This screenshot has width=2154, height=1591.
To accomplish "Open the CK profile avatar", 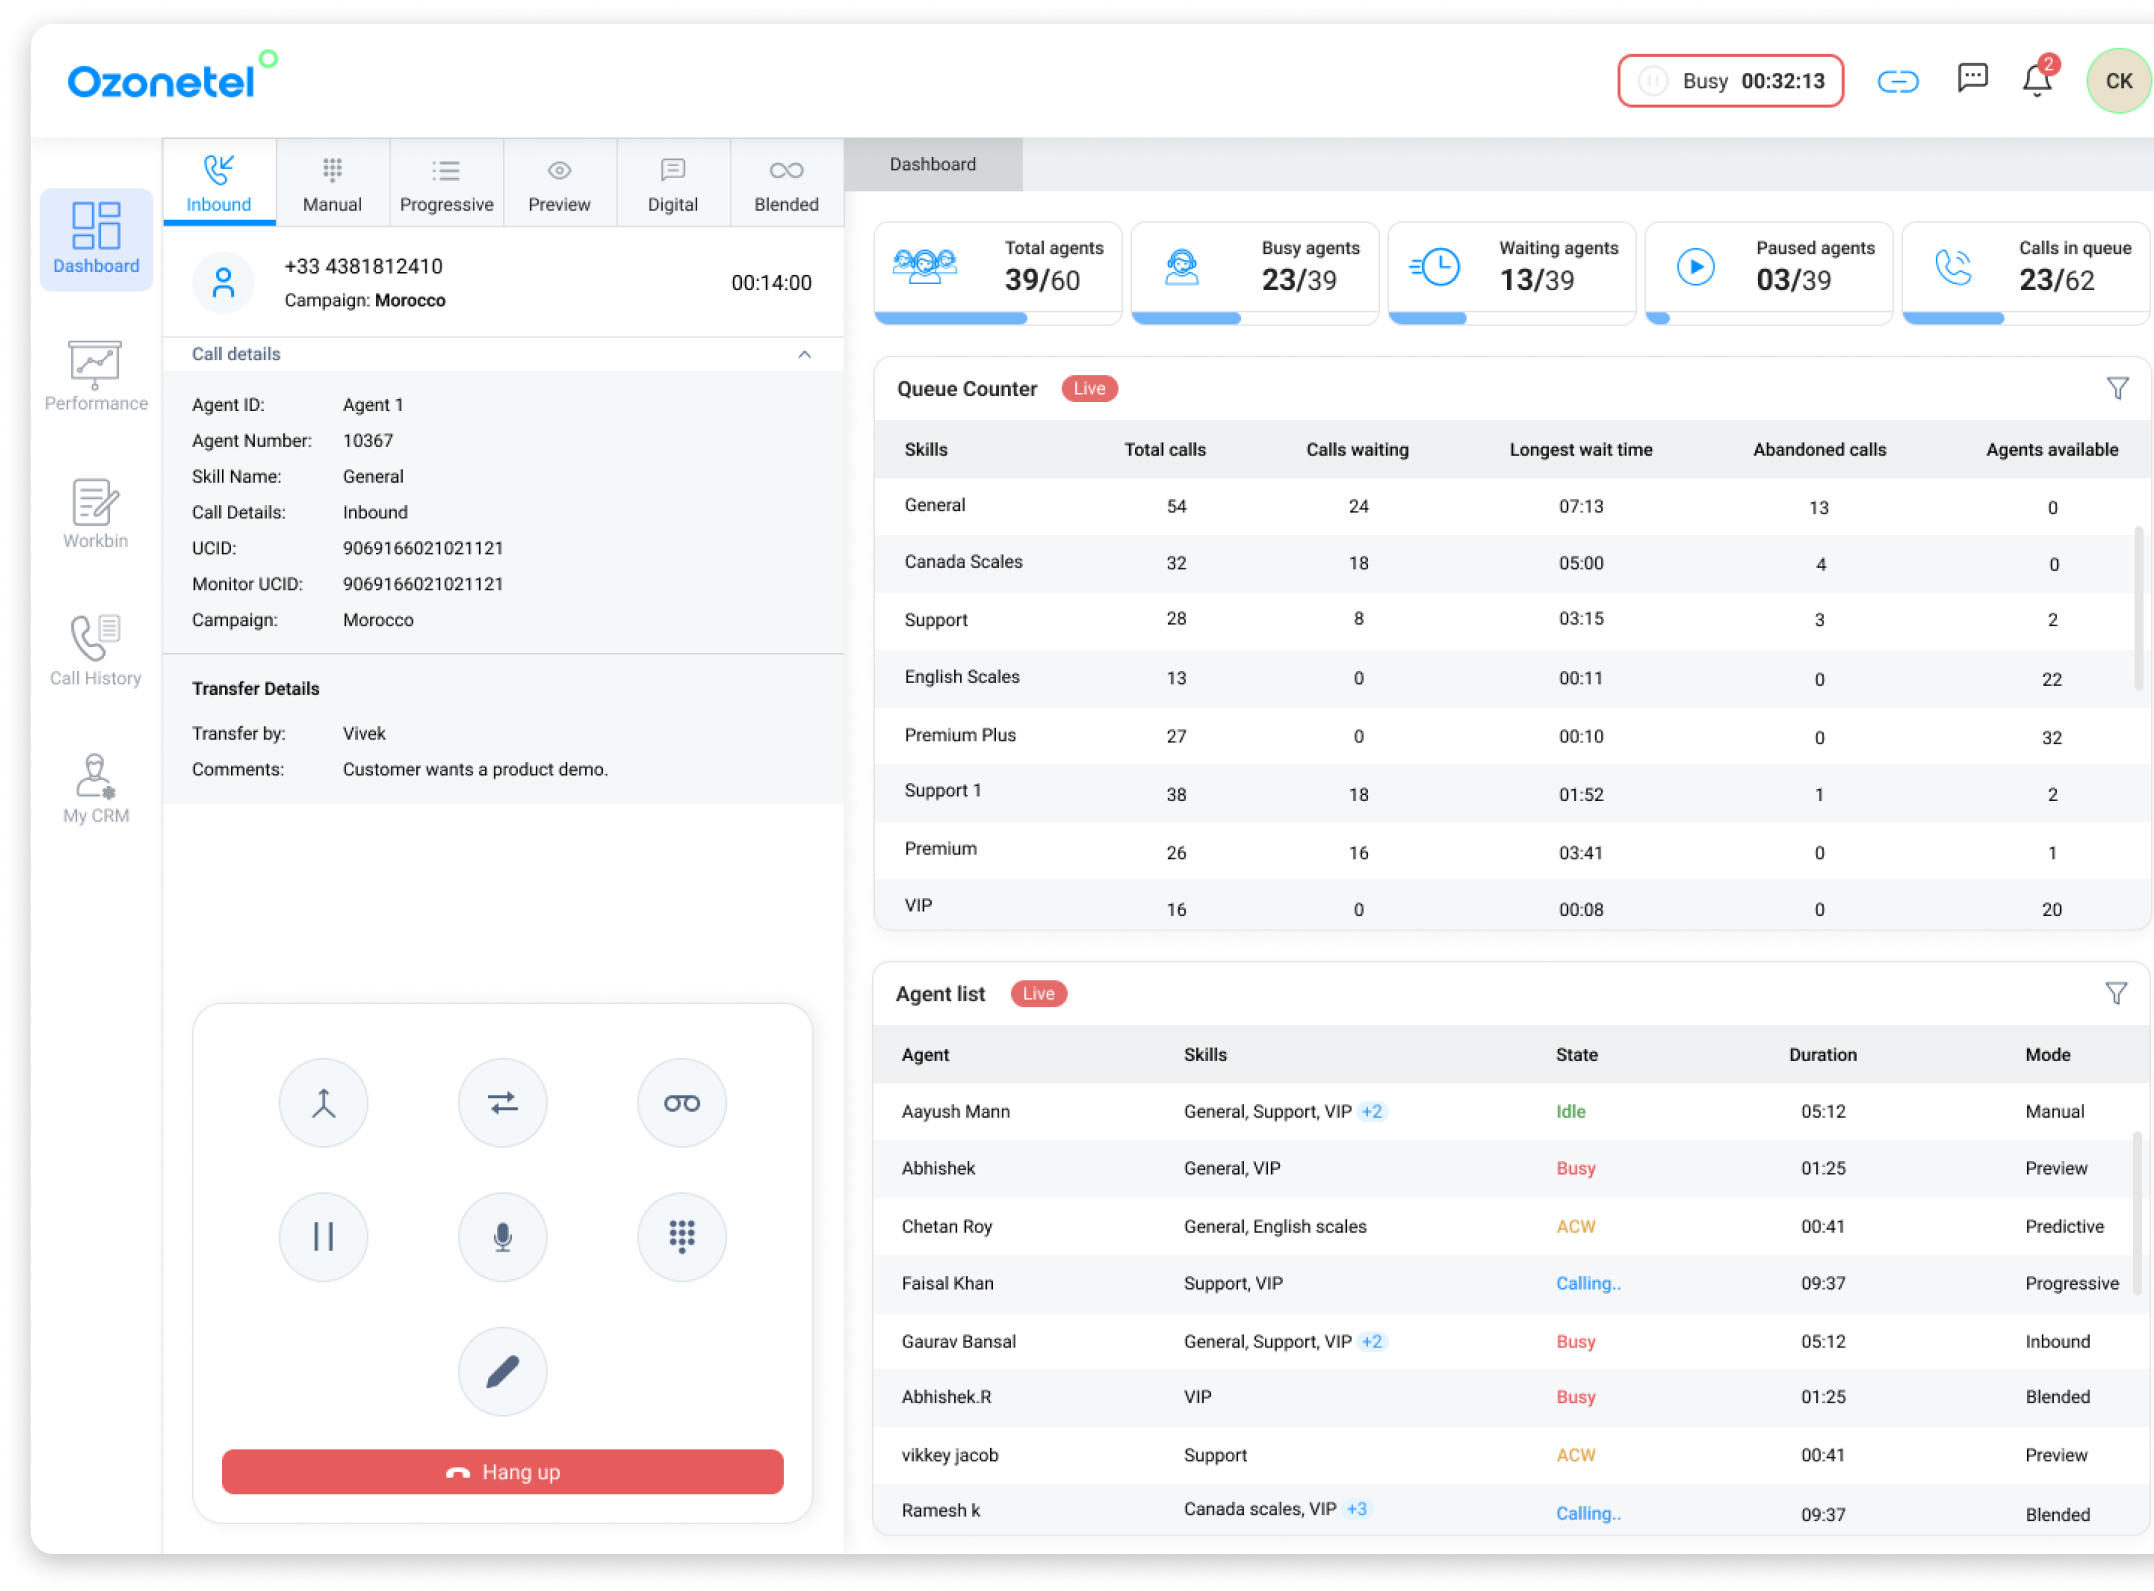I will (x=2119, y=81).
